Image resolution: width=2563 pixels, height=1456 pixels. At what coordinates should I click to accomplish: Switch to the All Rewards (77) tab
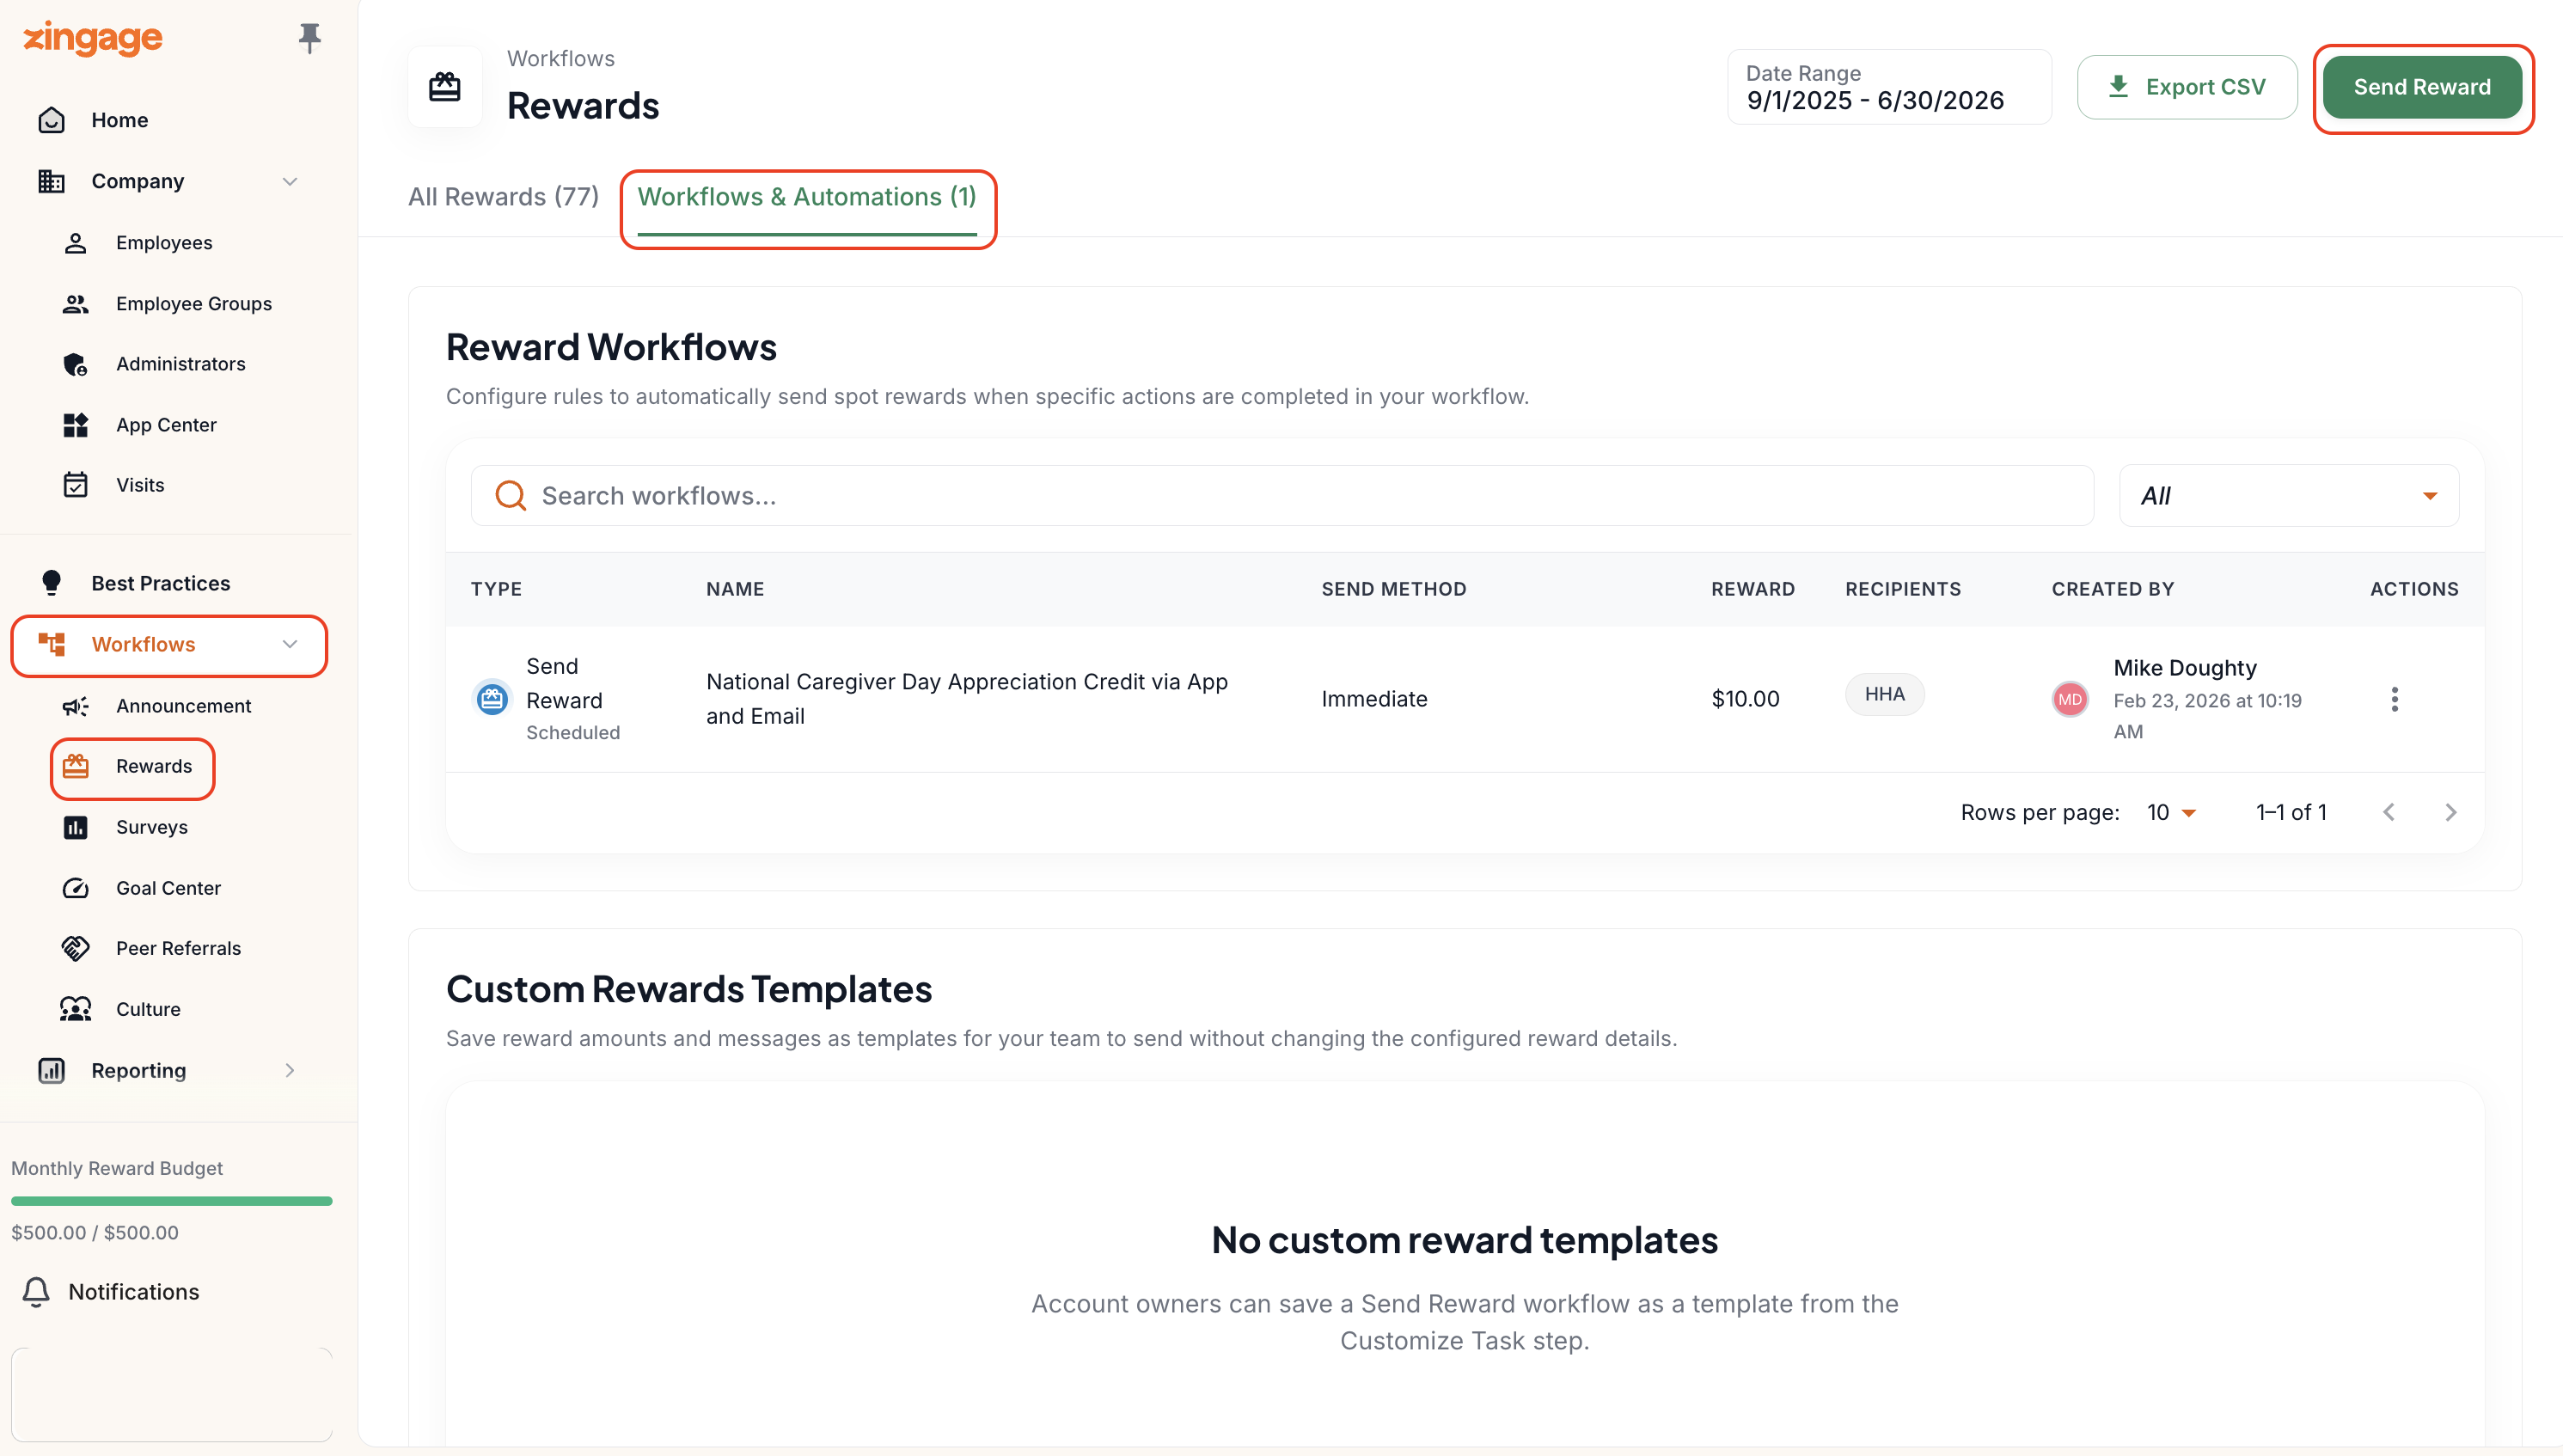(x=503, y=197)
